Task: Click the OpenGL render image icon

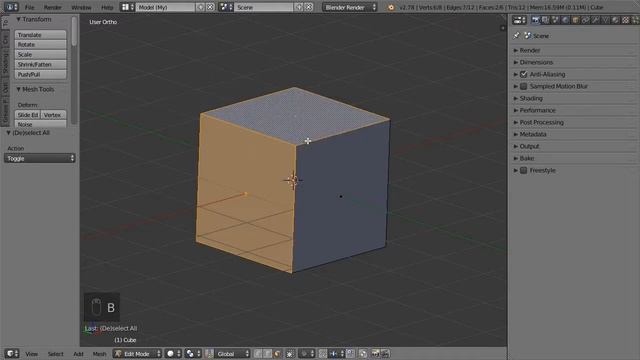Action: pos(376,353)
